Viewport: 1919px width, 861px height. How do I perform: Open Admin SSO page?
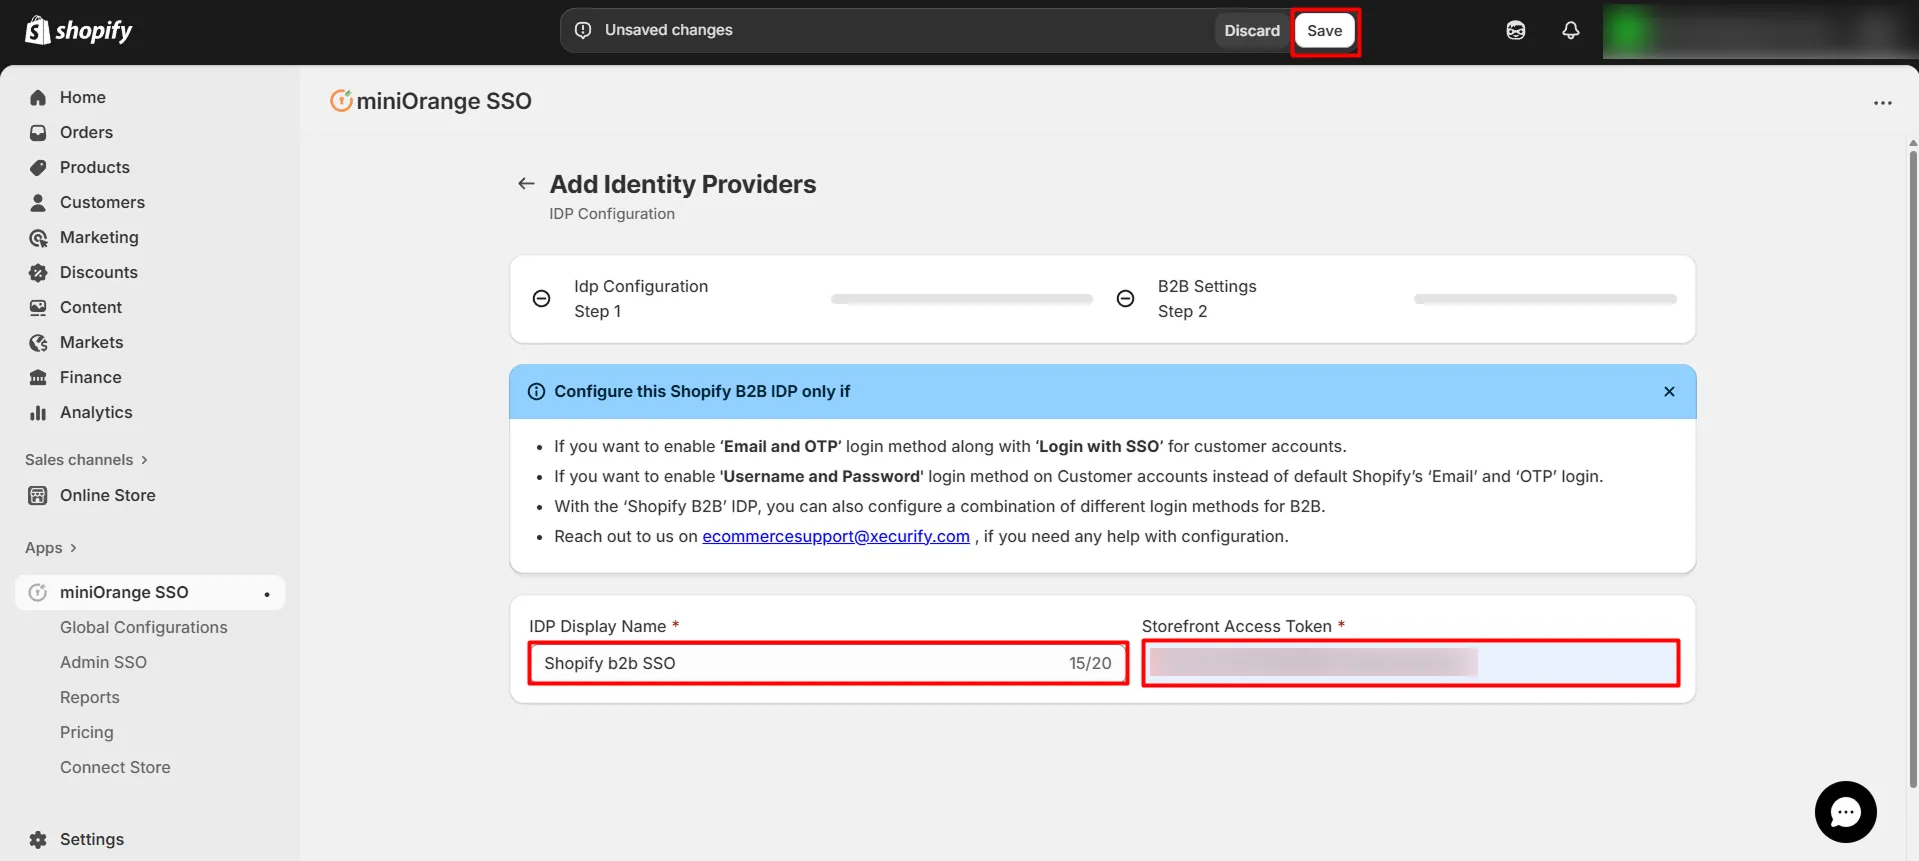103,662
